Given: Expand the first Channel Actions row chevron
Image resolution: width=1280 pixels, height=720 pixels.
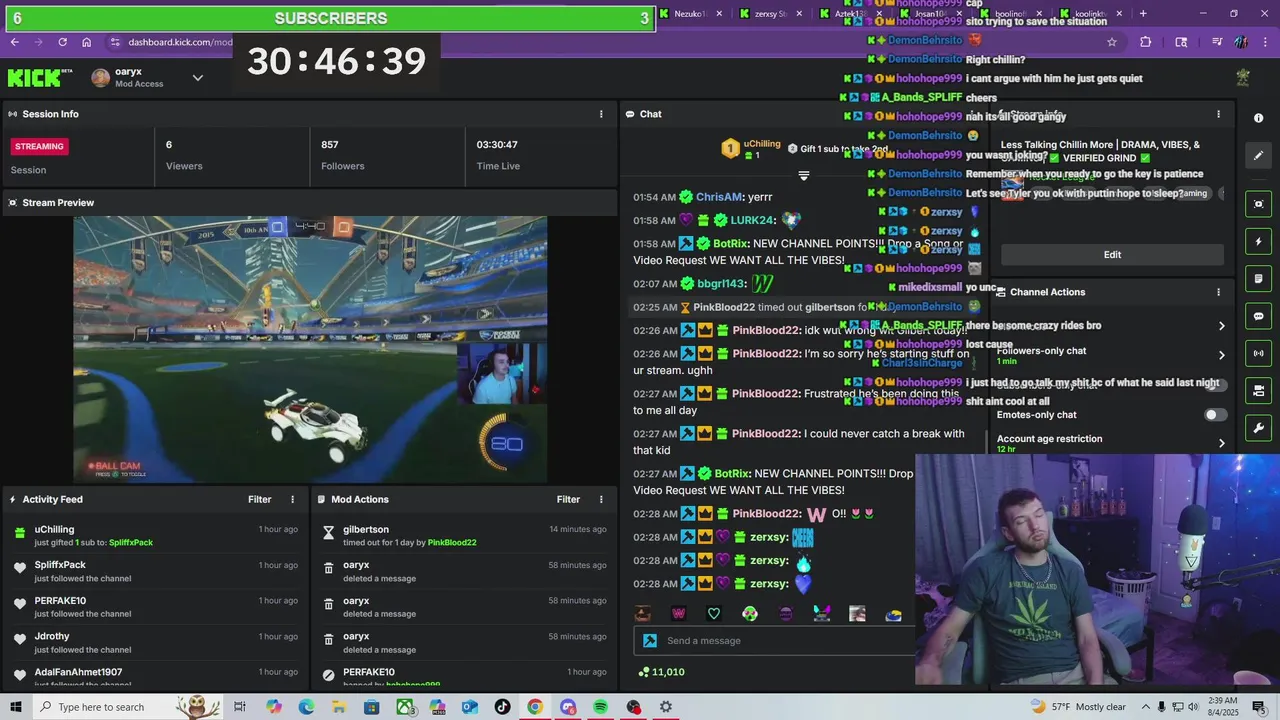Looking at the screenshot, I should click(x=1221, y=326).
